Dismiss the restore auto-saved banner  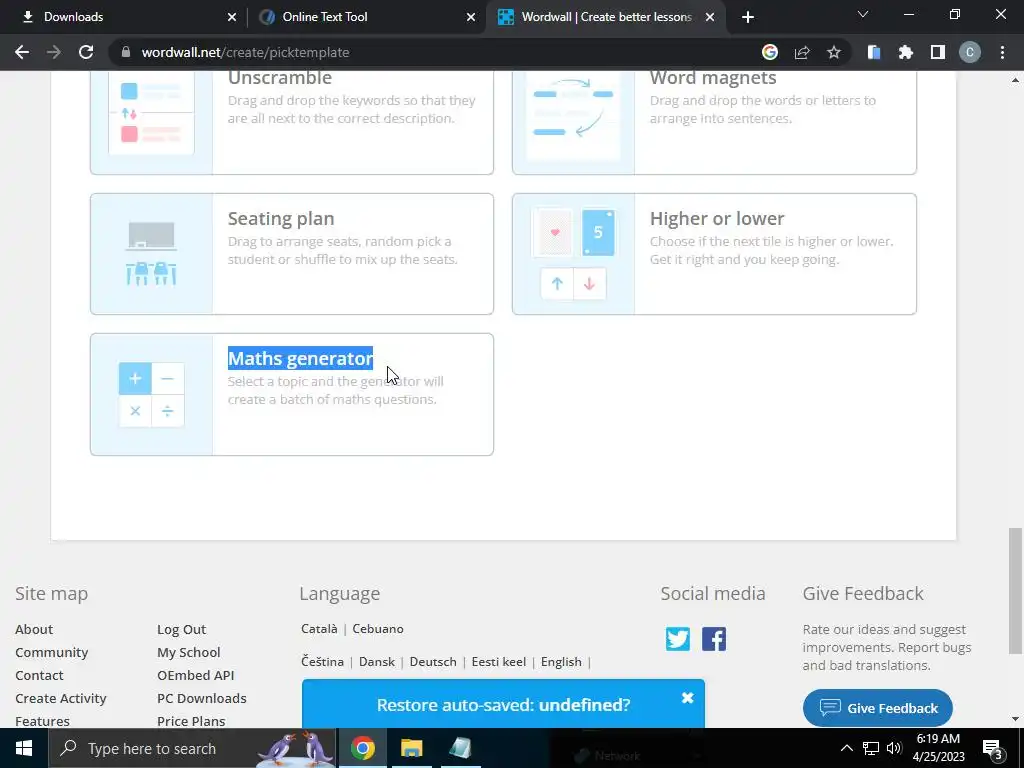(x=688, y=698)
